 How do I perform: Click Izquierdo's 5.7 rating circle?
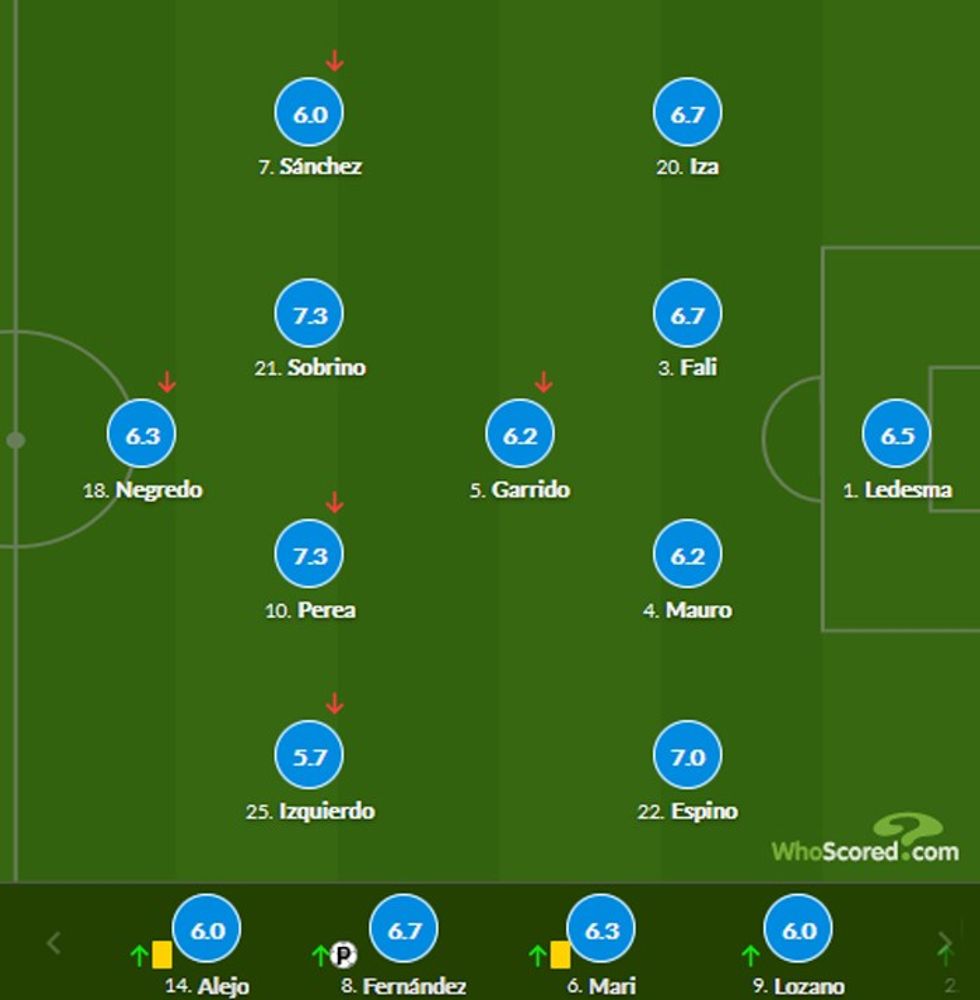click(309, 756)
